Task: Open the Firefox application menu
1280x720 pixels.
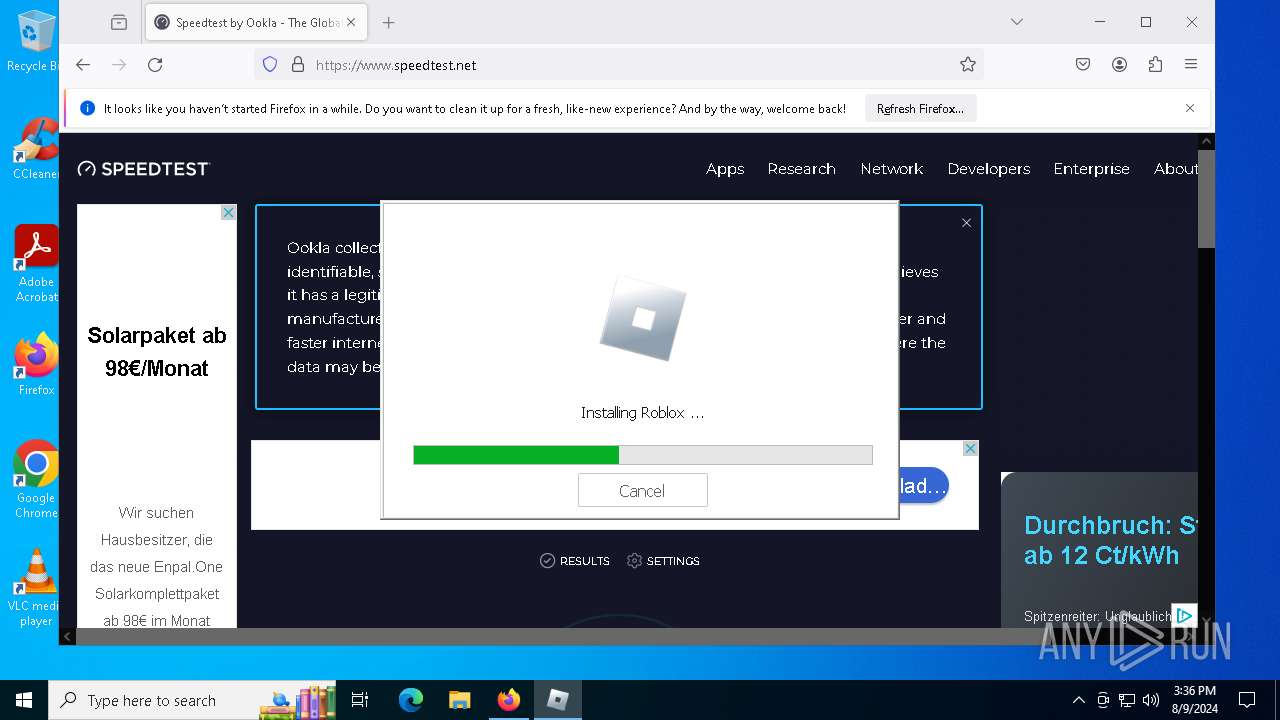Action: click(x=1191, y=64)
